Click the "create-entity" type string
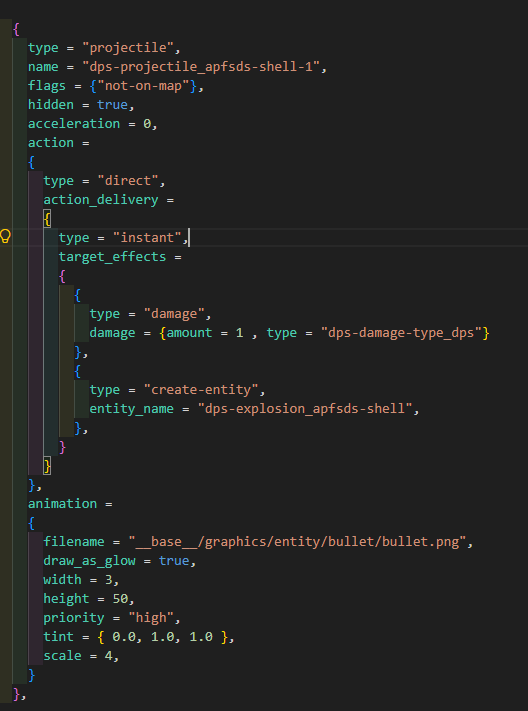 click(x=201, y=390)
